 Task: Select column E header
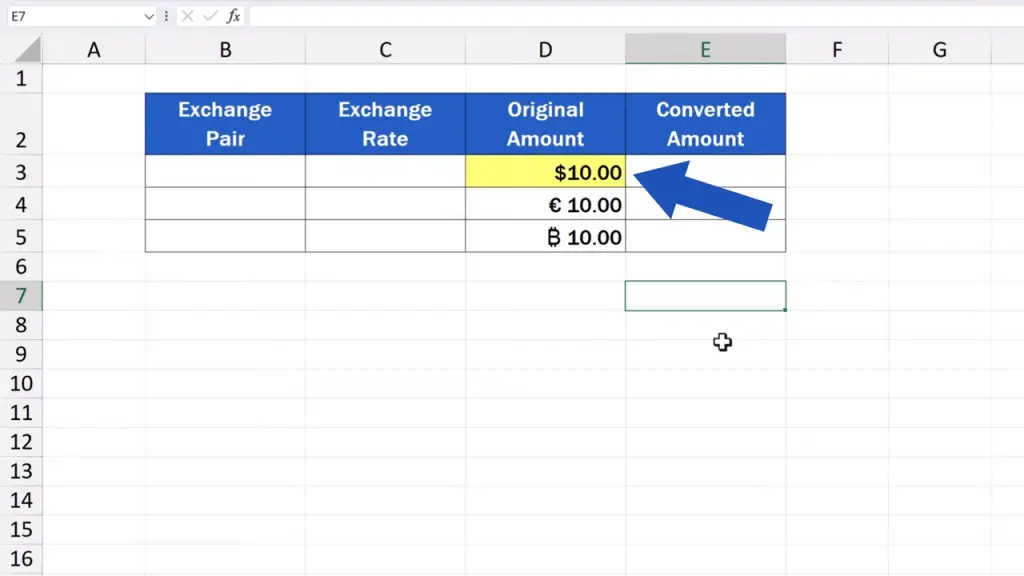click(705, 49)
